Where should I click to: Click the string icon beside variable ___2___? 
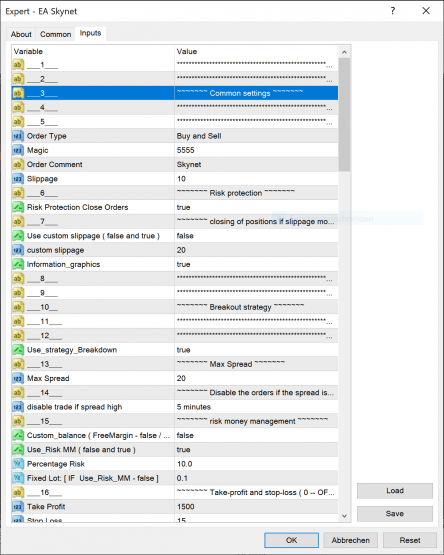coord(18,79)
